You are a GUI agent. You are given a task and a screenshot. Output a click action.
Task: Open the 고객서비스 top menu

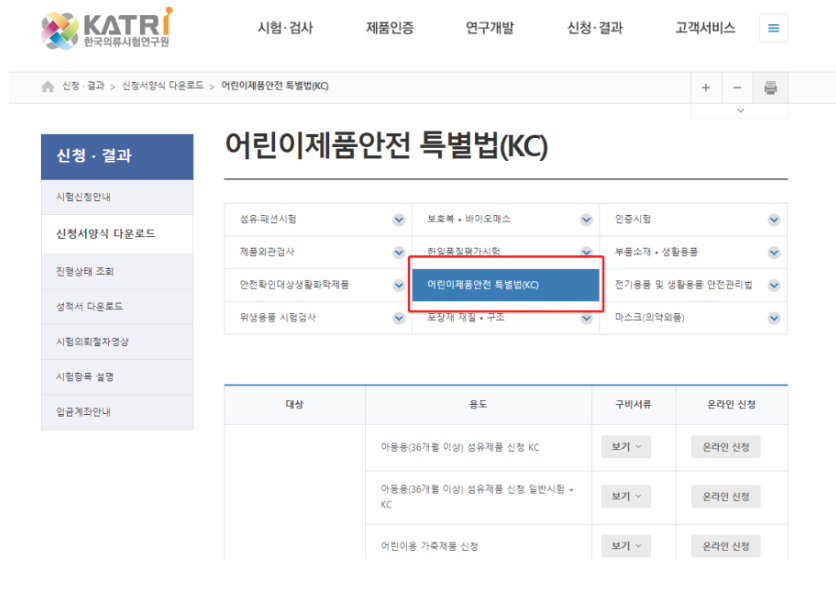[705, 28]
